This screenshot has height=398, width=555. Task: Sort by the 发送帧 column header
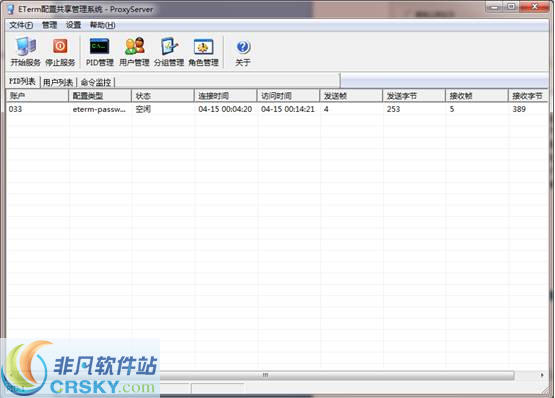coord(351,96)
